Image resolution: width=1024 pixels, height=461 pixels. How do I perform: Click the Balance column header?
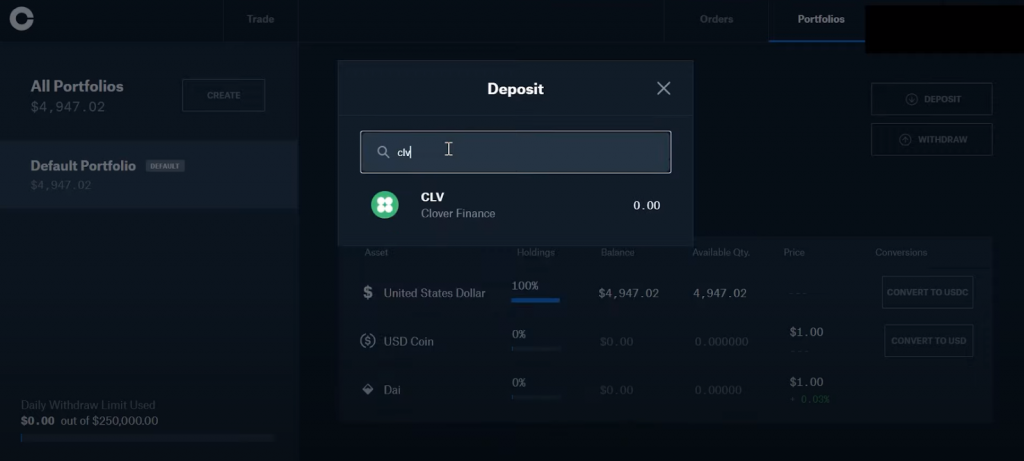(x=617, y=252)
